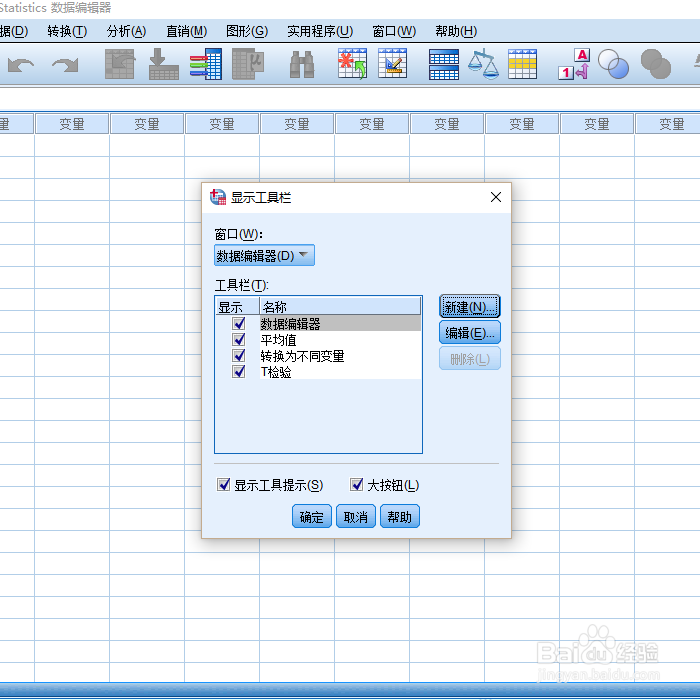Uncheck display box for T检验 toolbar
The image size is (700, 700).
[239, 371]
